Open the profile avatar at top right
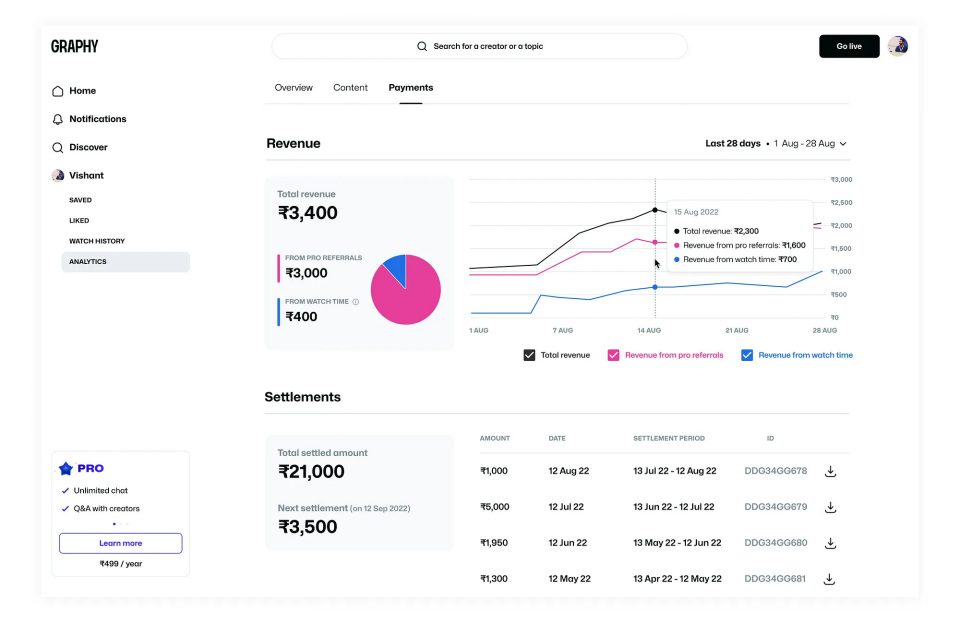 pyautogui.click(x=897, y=46)
